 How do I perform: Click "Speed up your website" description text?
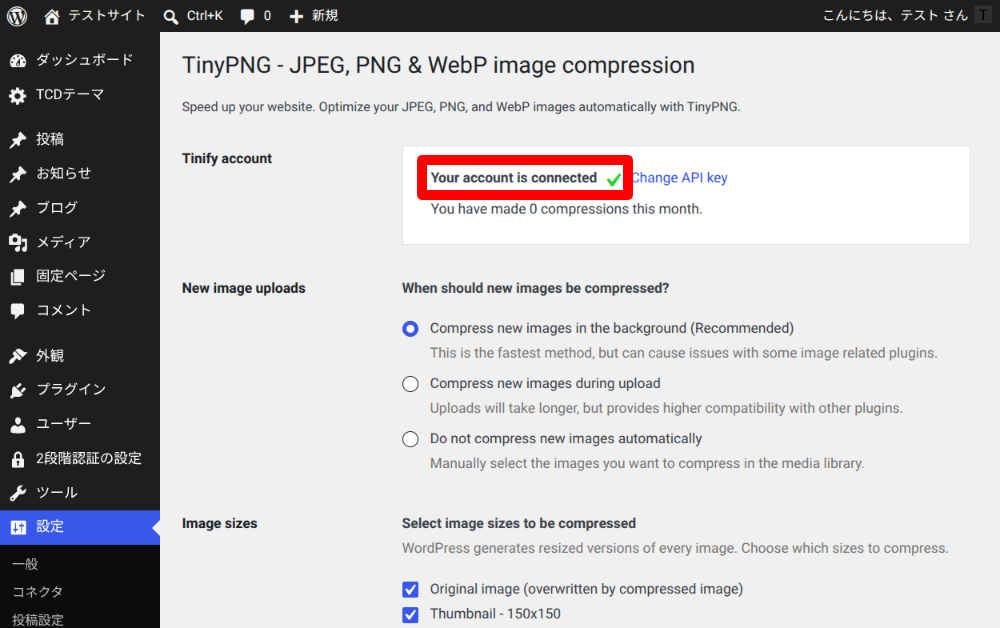click(x=461, y=107)
